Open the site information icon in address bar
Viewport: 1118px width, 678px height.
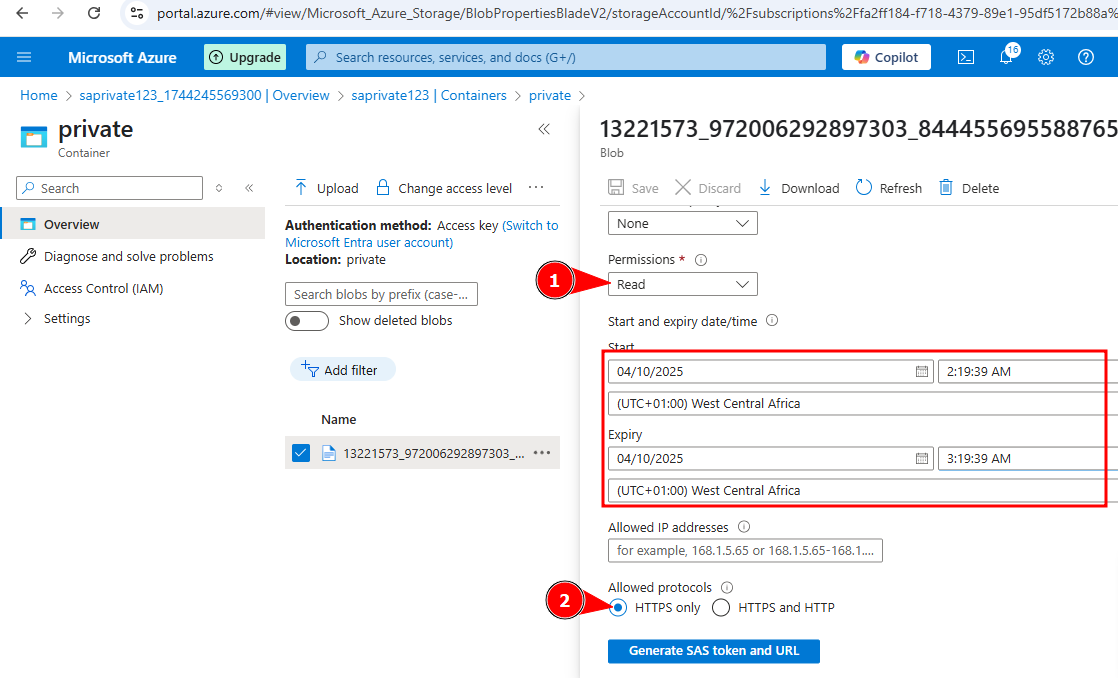pos(137,13)
